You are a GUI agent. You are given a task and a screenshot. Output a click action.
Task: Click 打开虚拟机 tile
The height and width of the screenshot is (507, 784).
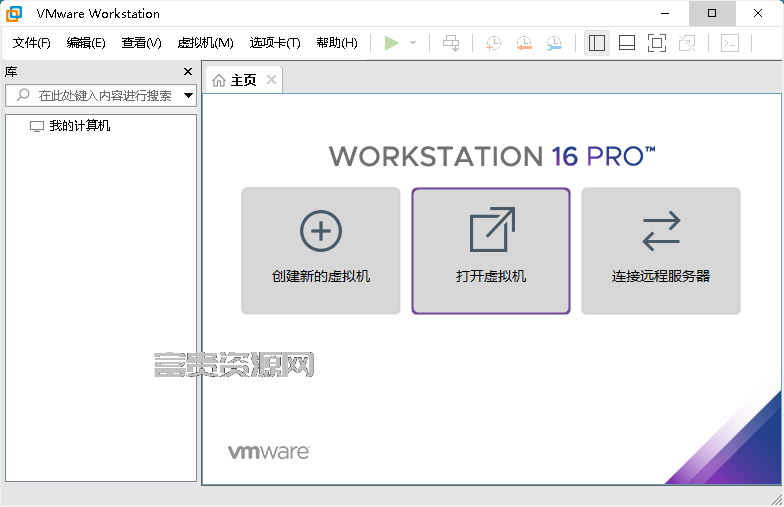[x=491, y=251]
